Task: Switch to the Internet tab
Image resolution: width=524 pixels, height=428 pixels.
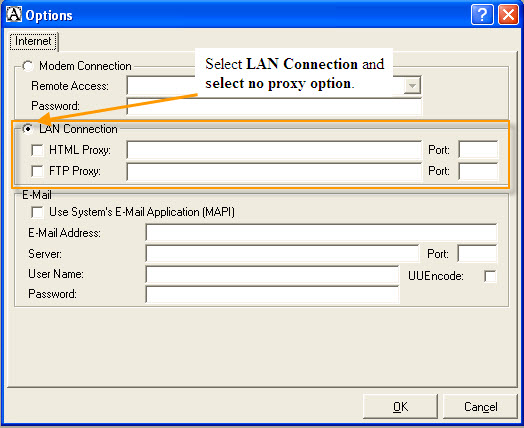Action: (33, 41)
